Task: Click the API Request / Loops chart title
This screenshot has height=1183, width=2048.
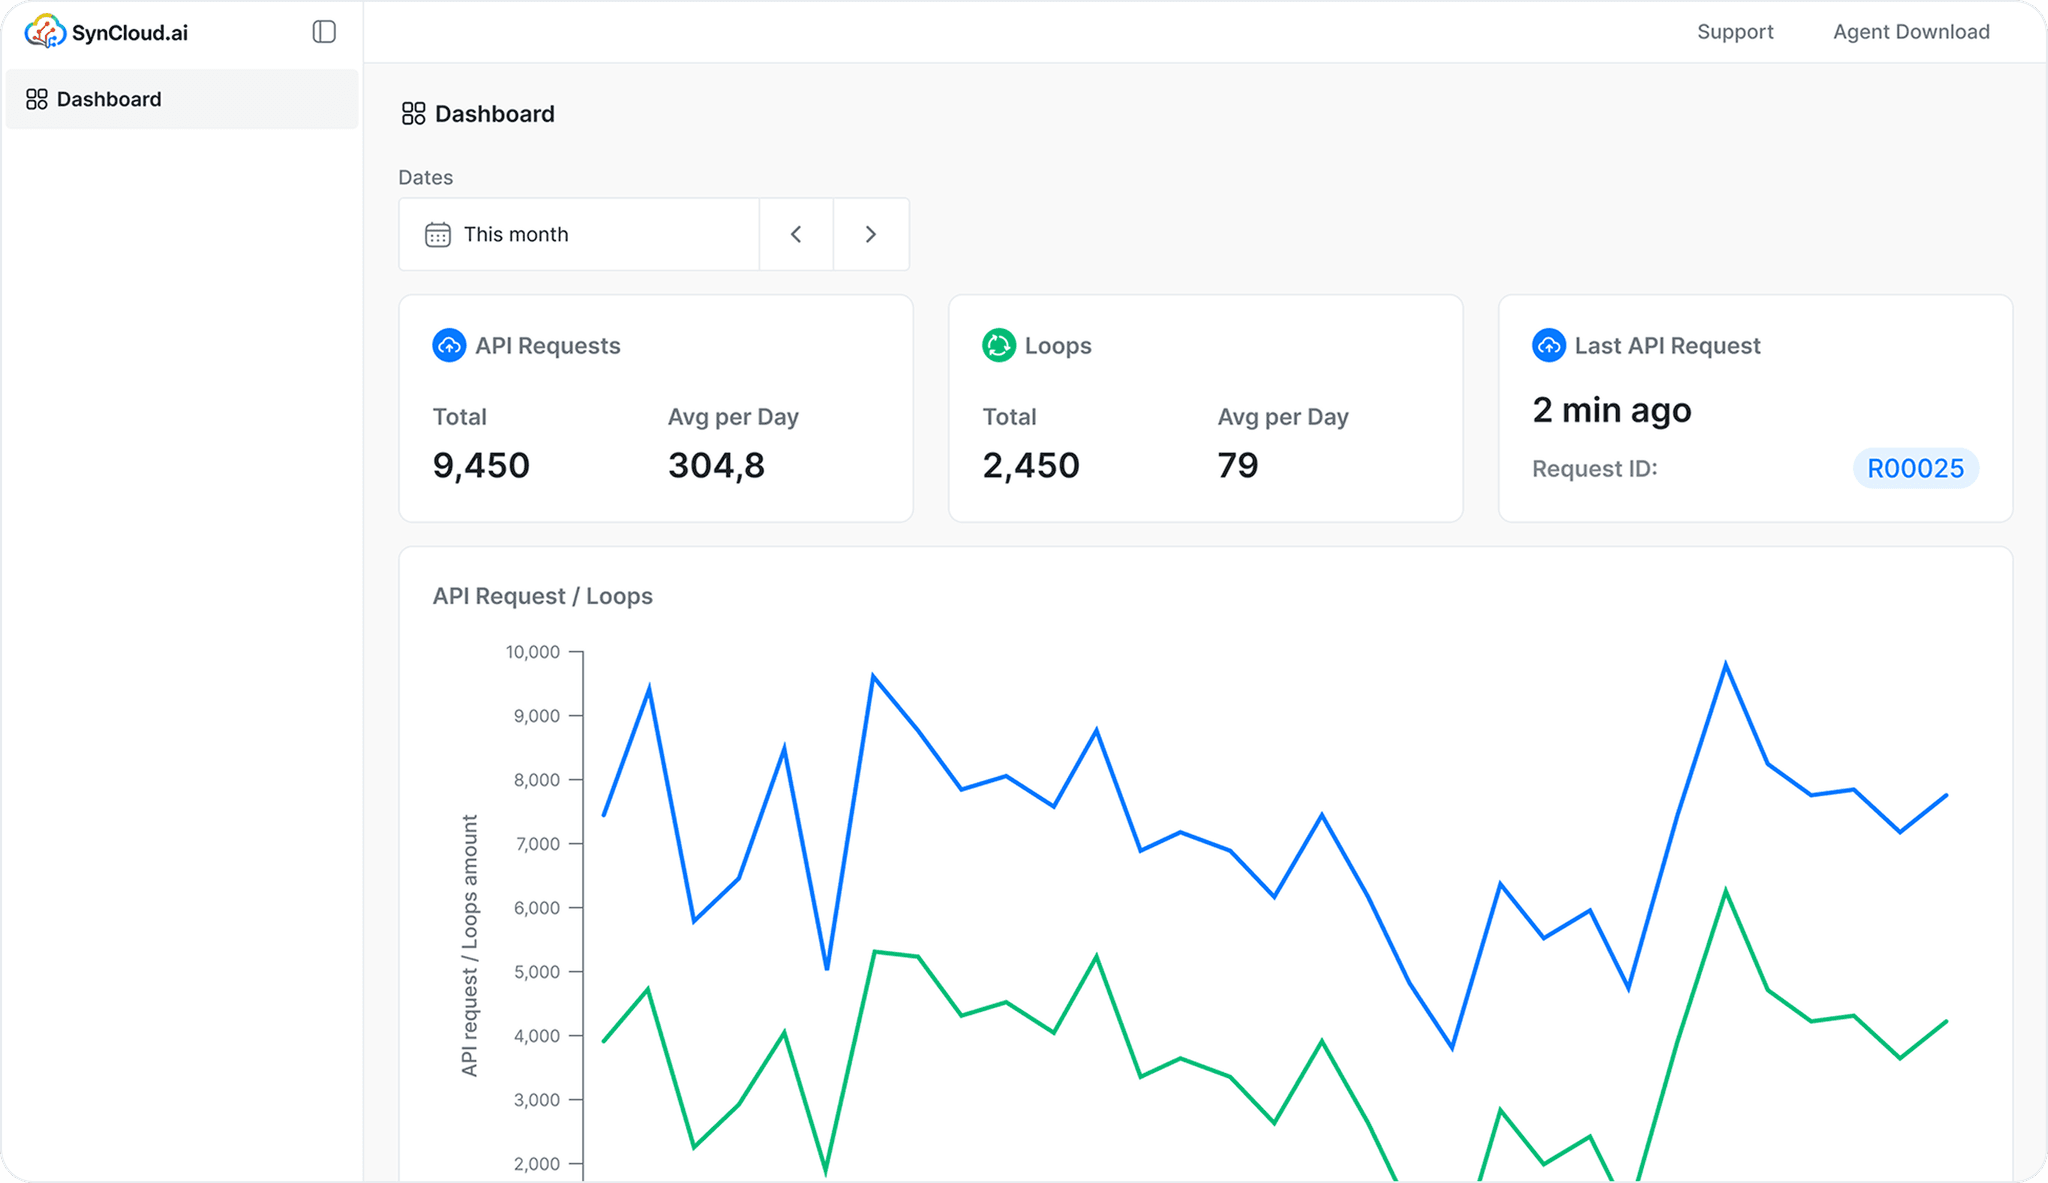Action: 542,595
